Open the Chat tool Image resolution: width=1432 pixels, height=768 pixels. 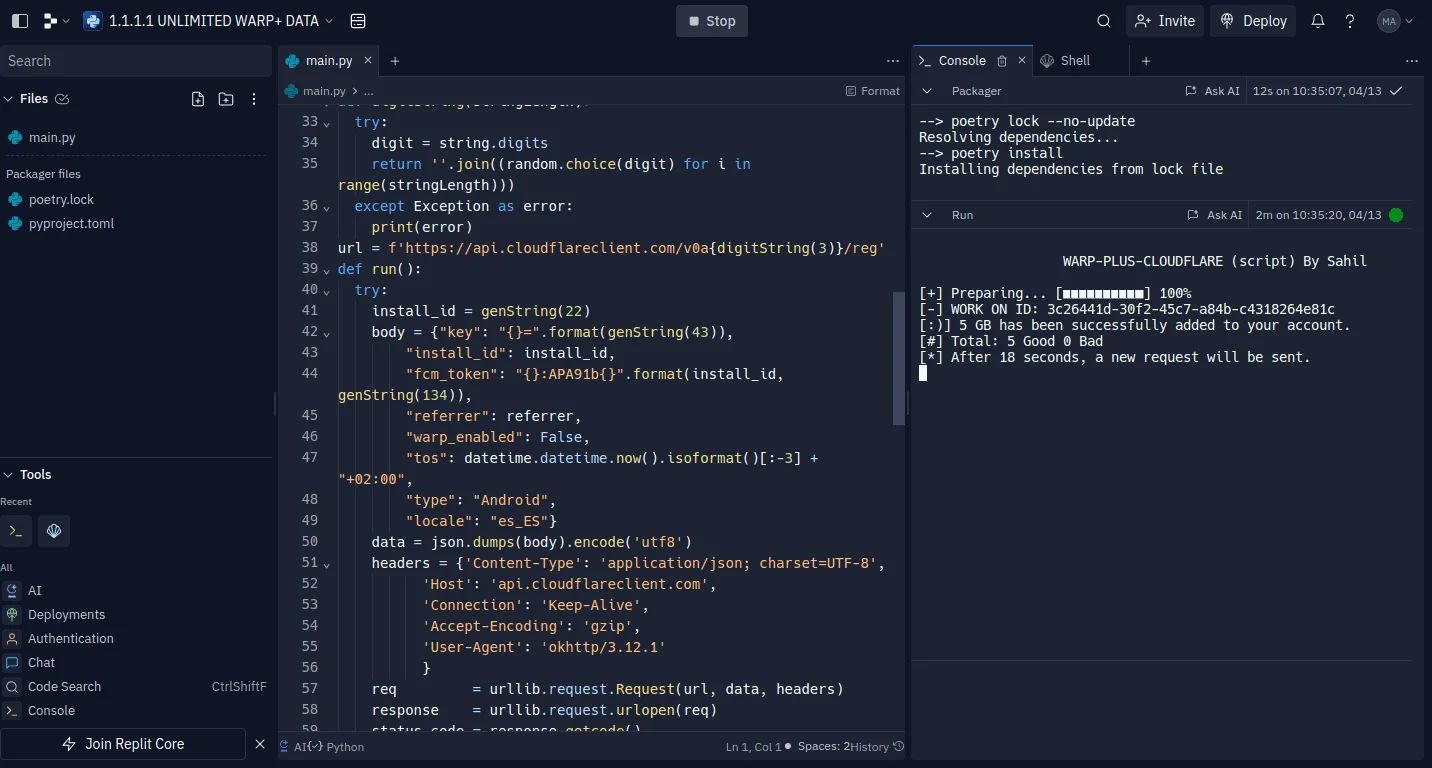(x=136, y=663)
